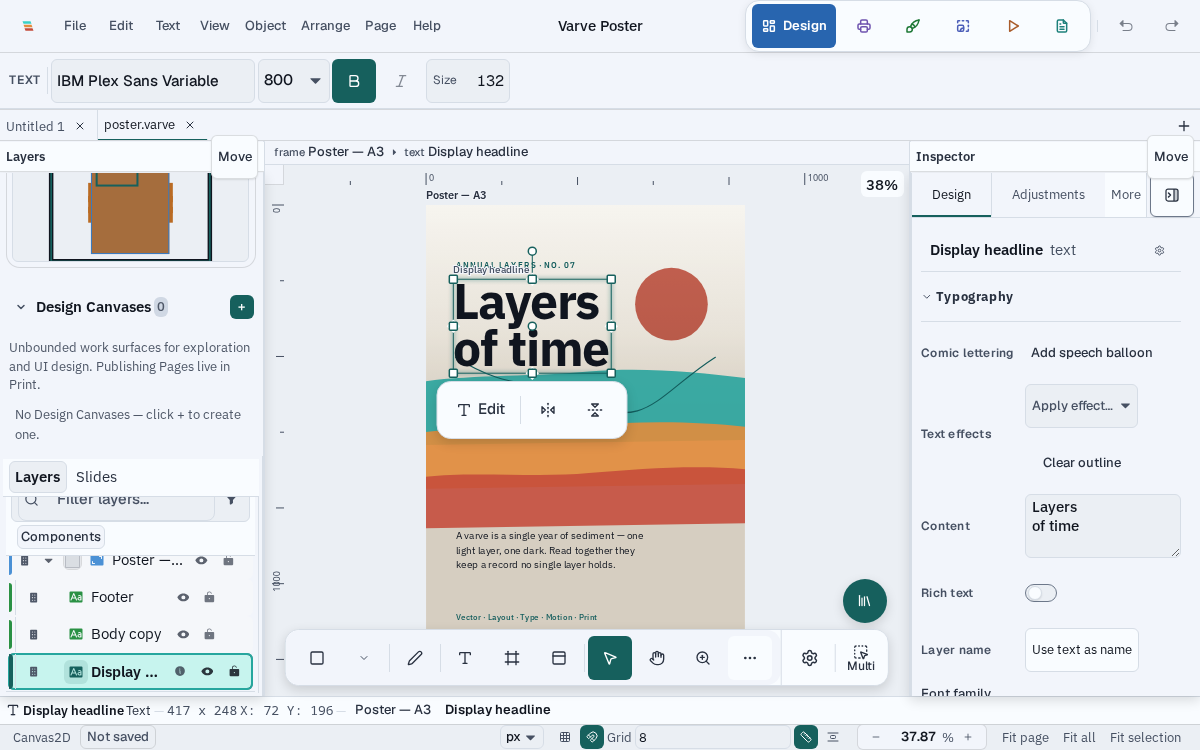1200x750 pixels.
Task: Click Fit page in status bar
Action: (x=1025, y=737)
